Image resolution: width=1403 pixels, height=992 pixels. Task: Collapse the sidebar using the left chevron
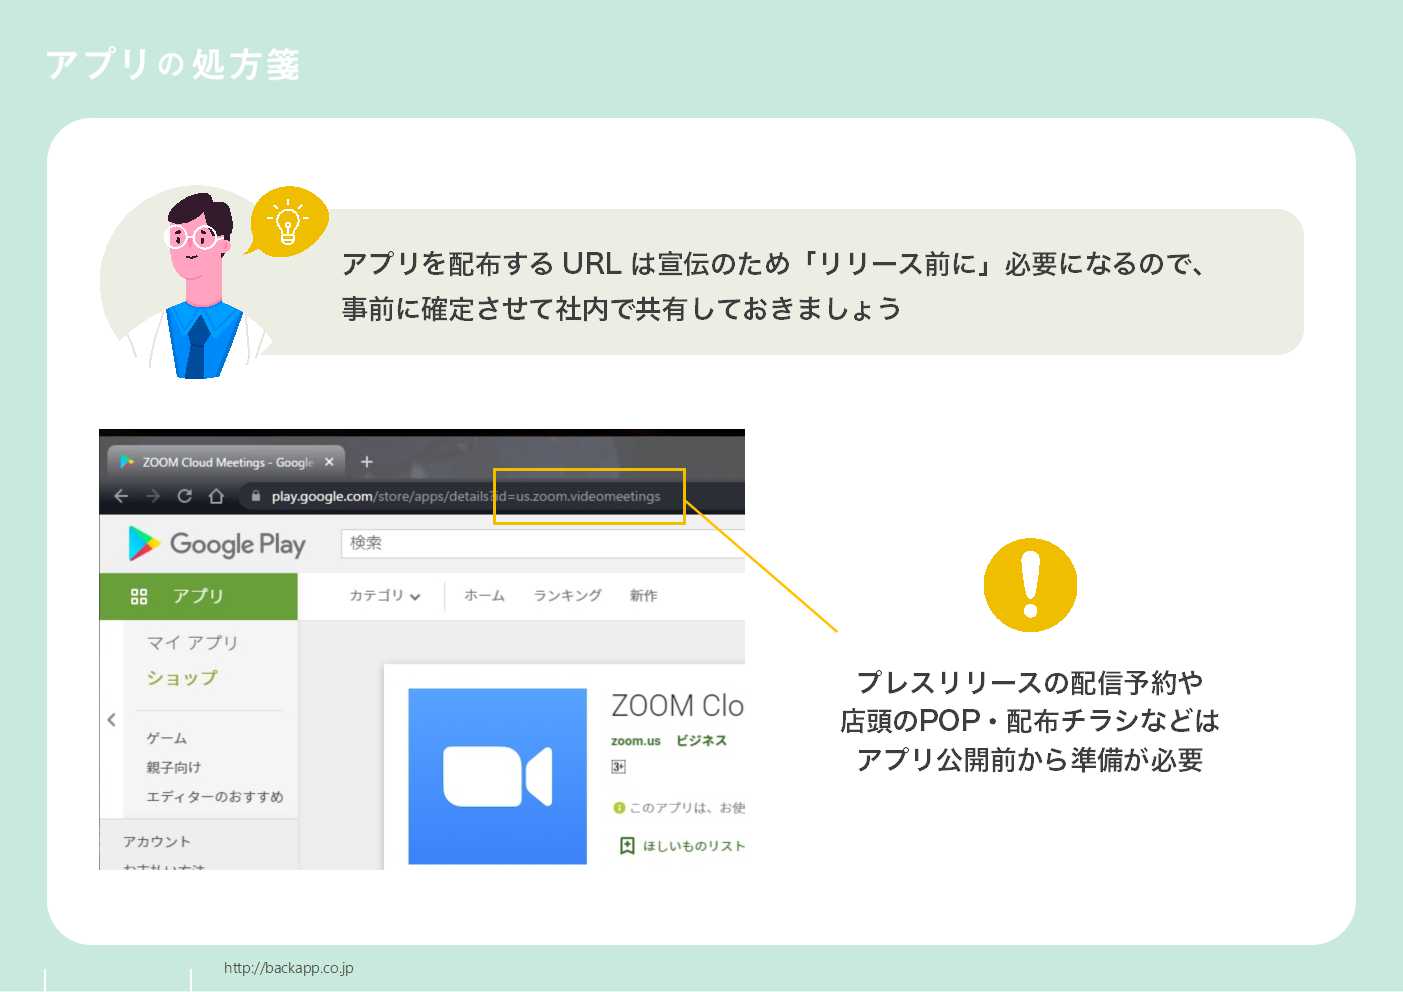tap(110, 719)
